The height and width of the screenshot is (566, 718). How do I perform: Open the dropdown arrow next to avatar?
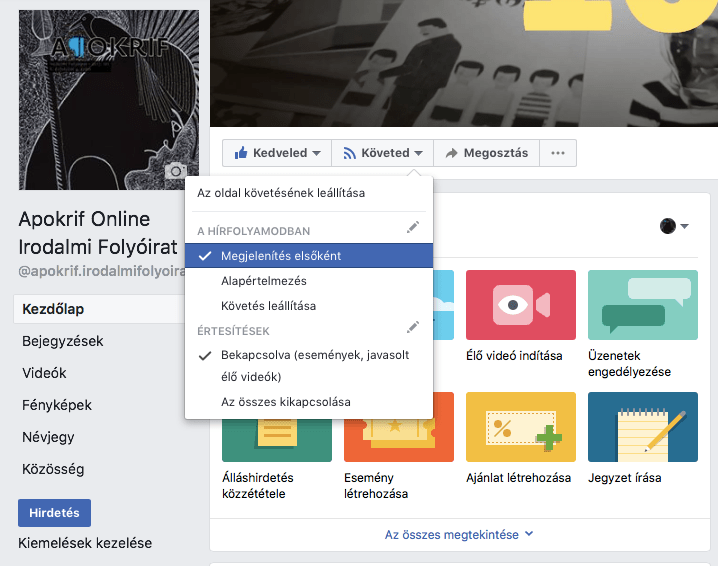[685, 226]
